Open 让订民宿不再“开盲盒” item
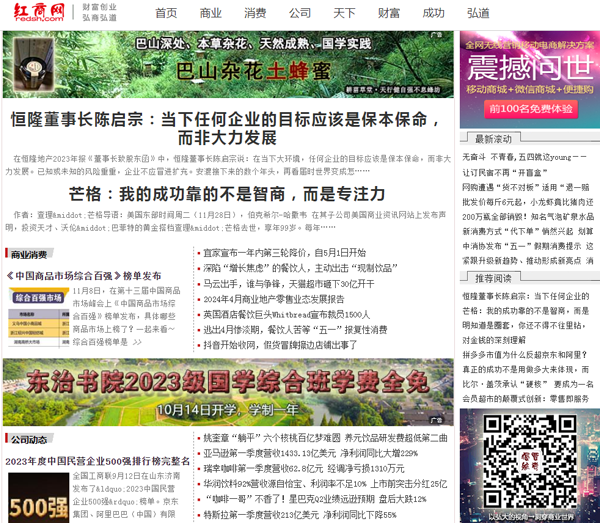Viewport: 600px width, 523px height. click(505, 173)
